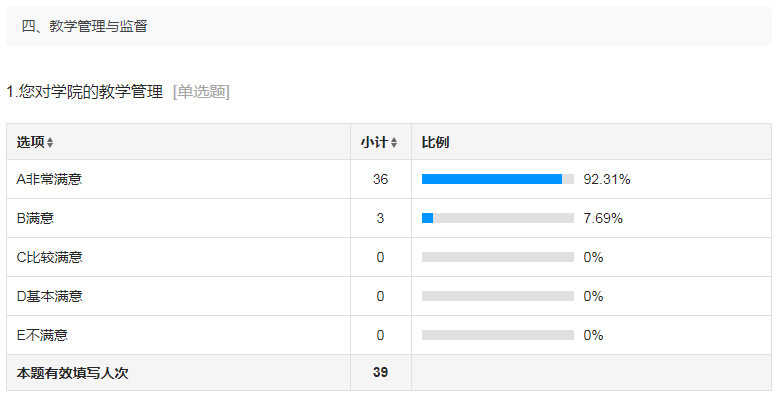Click the total count 39 in 本题有效填写人次 row

pos(380,372)
